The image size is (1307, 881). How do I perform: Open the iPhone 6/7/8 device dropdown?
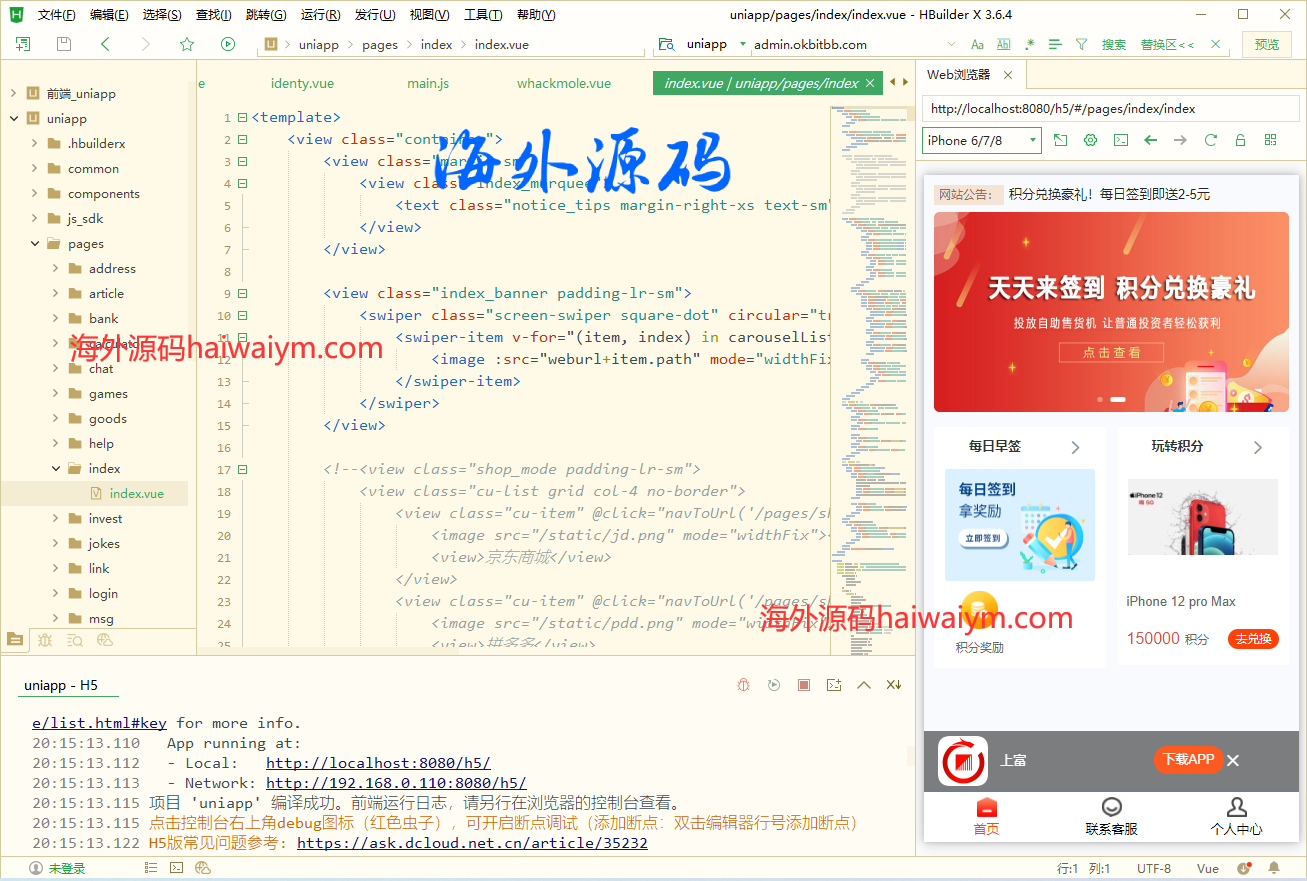pyautogui.click(x=981, y=141)
